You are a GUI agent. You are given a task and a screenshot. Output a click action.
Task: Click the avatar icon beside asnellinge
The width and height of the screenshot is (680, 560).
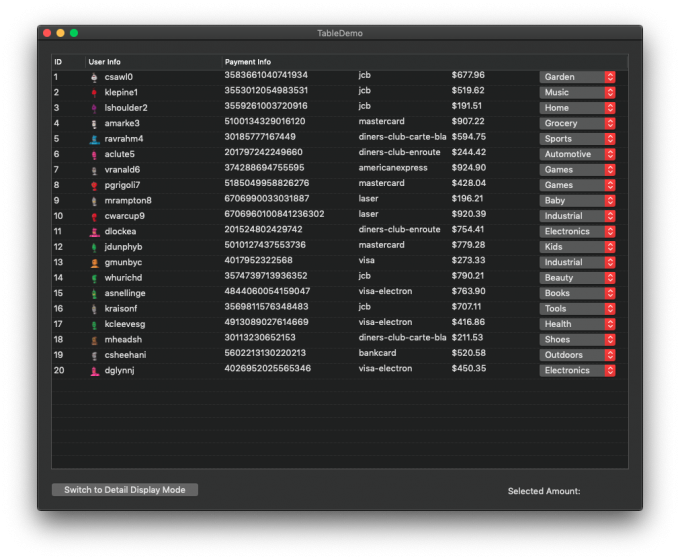coord(94,294)
